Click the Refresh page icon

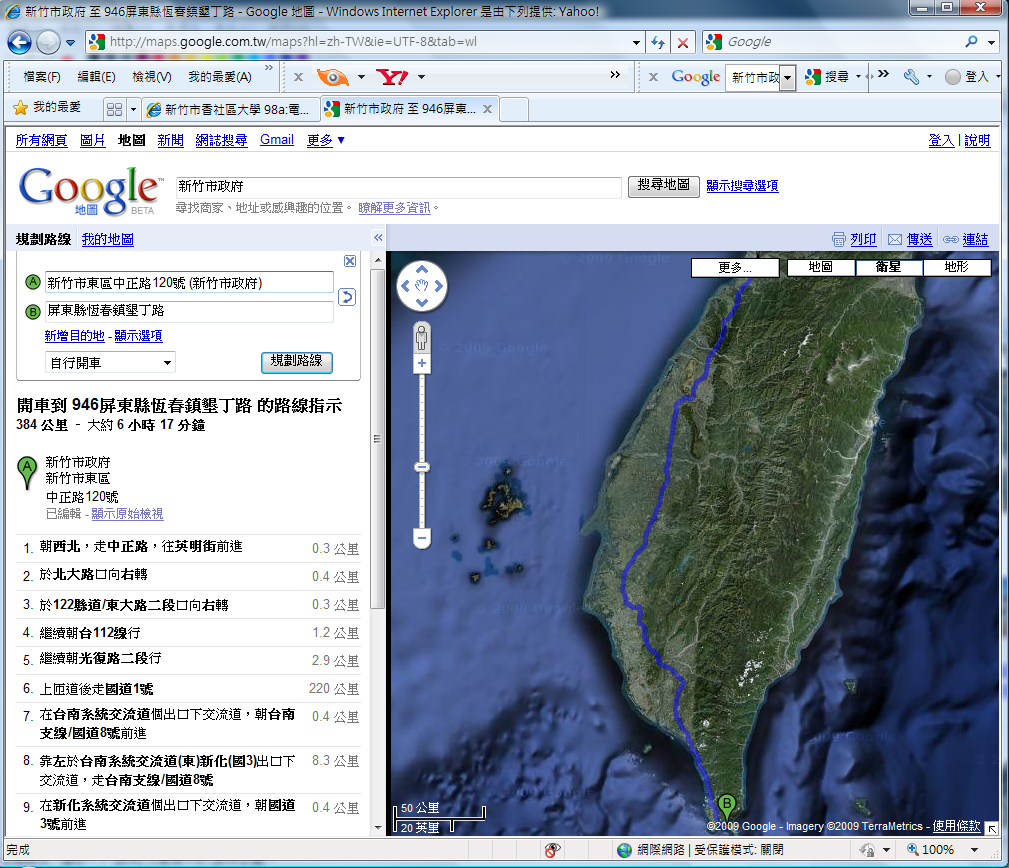(x=658, y=42)
